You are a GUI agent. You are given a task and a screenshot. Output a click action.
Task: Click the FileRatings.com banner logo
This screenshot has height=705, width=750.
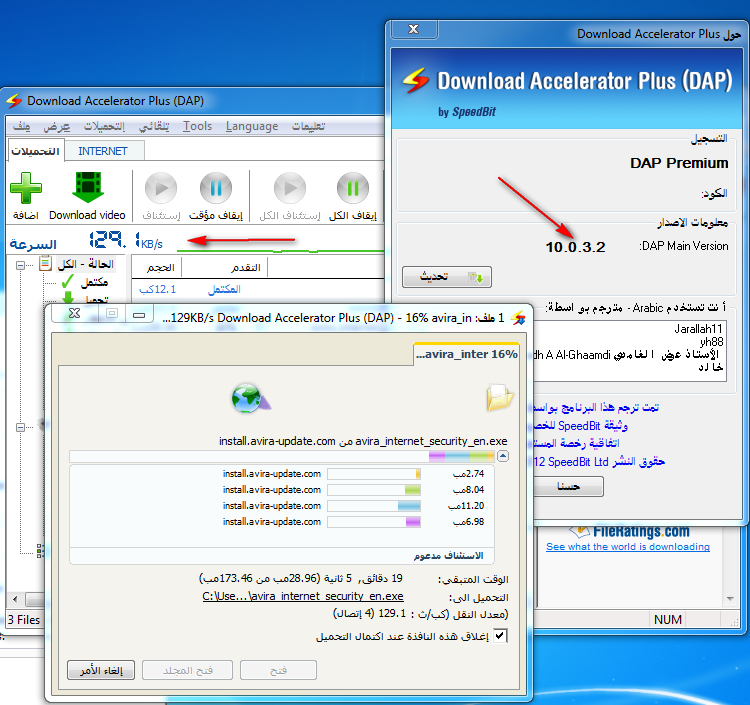(x=629, y=531)
